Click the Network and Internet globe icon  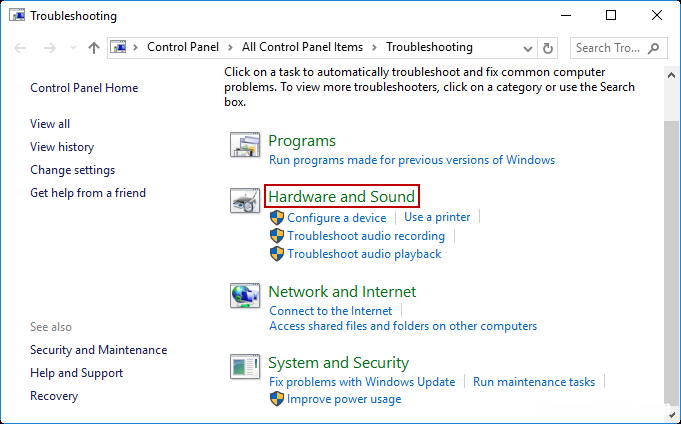pos(245,295)
